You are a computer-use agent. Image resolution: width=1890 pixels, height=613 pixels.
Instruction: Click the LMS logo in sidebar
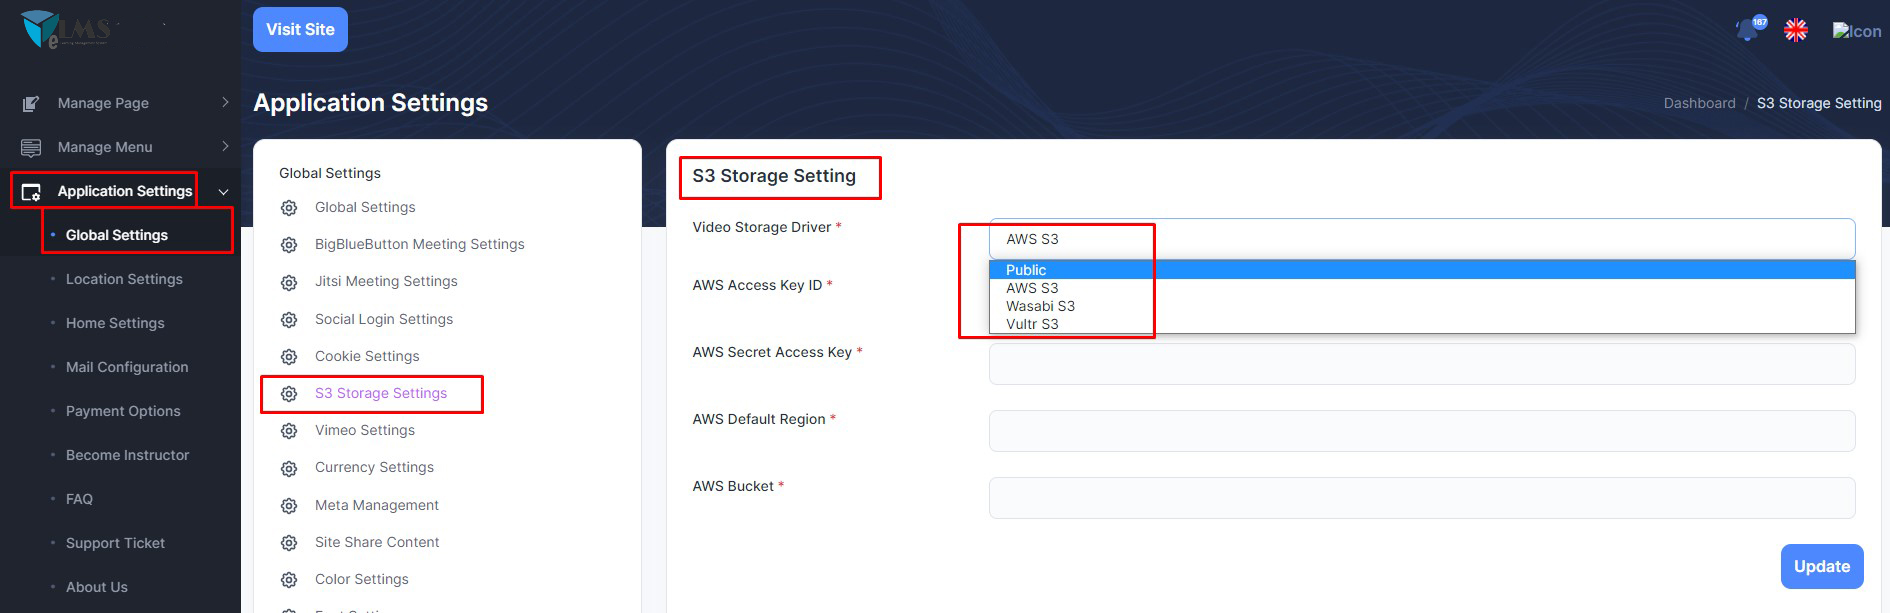click(66, 29)
